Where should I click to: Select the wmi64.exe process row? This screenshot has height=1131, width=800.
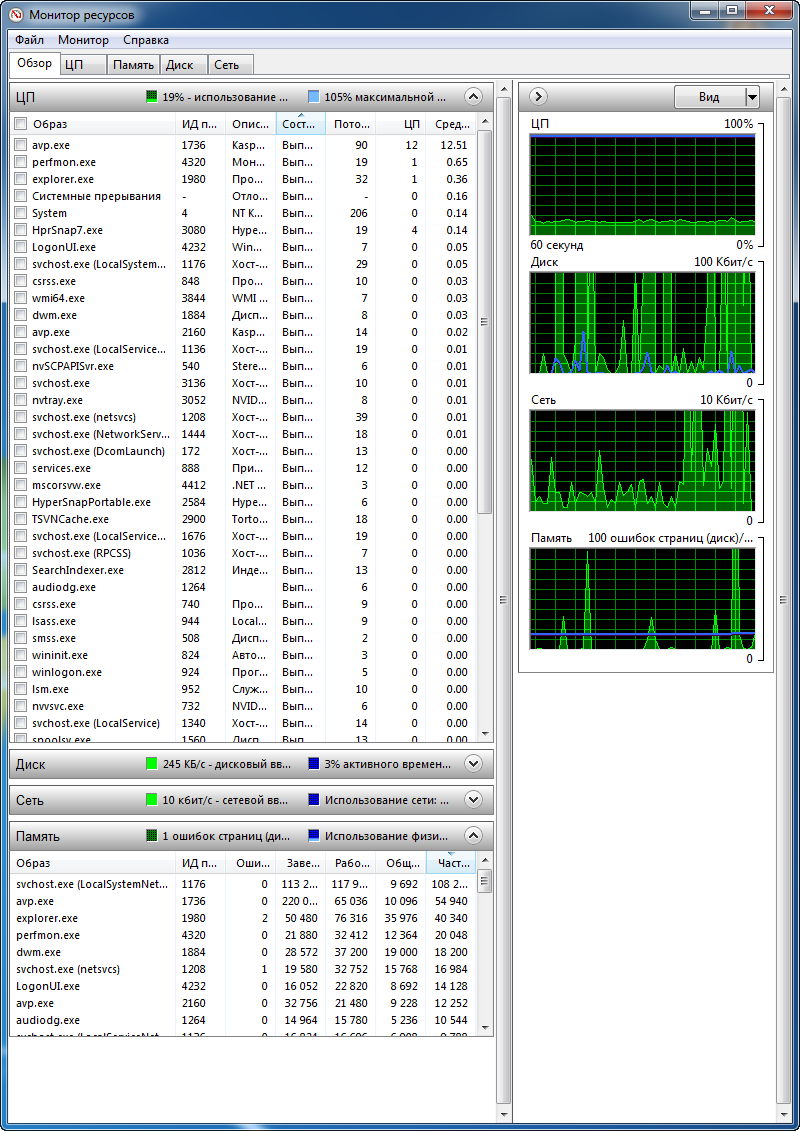[x=244, y=298]
